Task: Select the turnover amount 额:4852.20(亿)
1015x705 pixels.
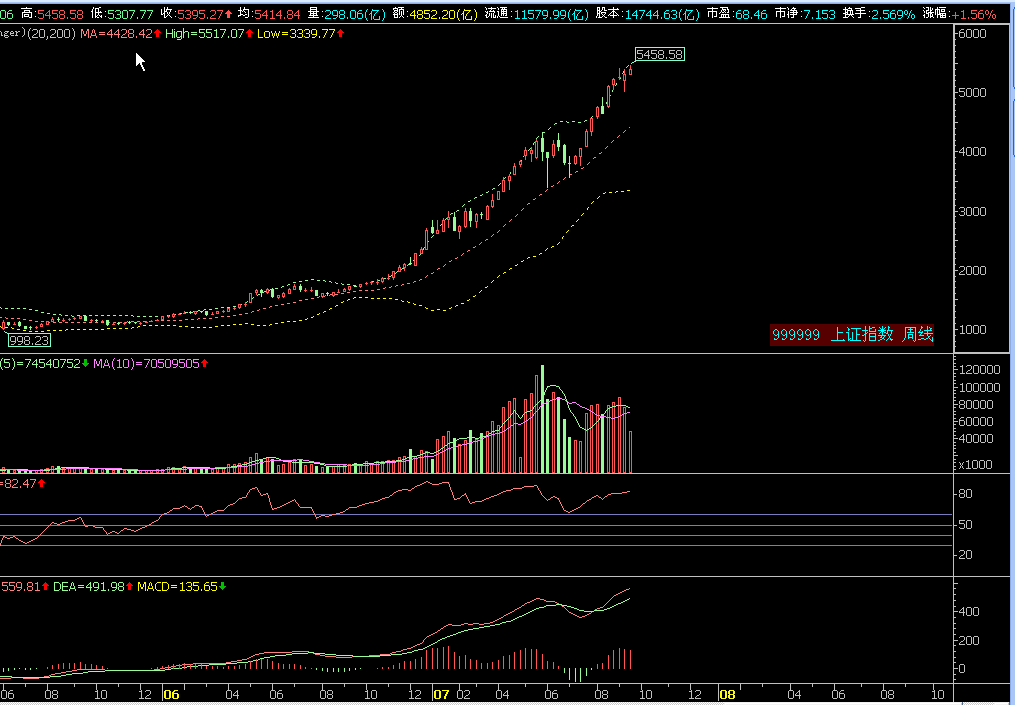Action: coord(436,14)
